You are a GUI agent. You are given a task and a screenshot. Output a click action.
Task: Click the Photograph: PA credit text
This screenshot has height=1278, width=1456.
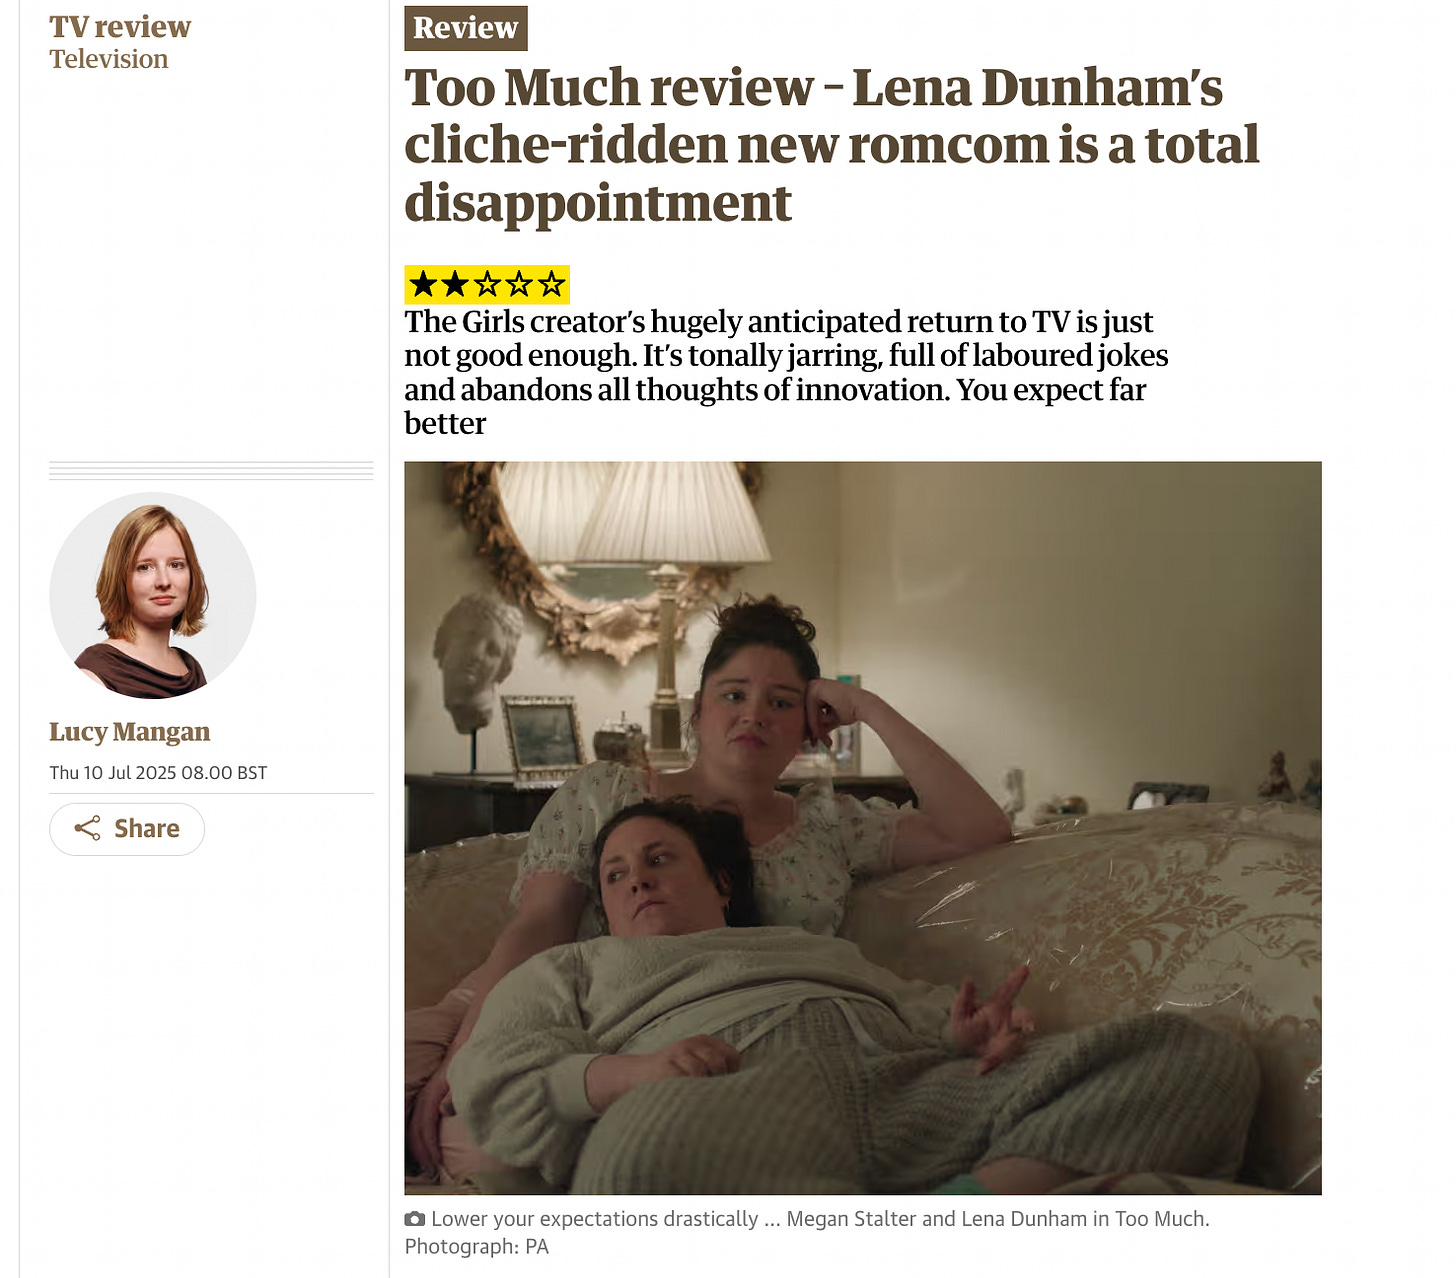point(477,1247)
